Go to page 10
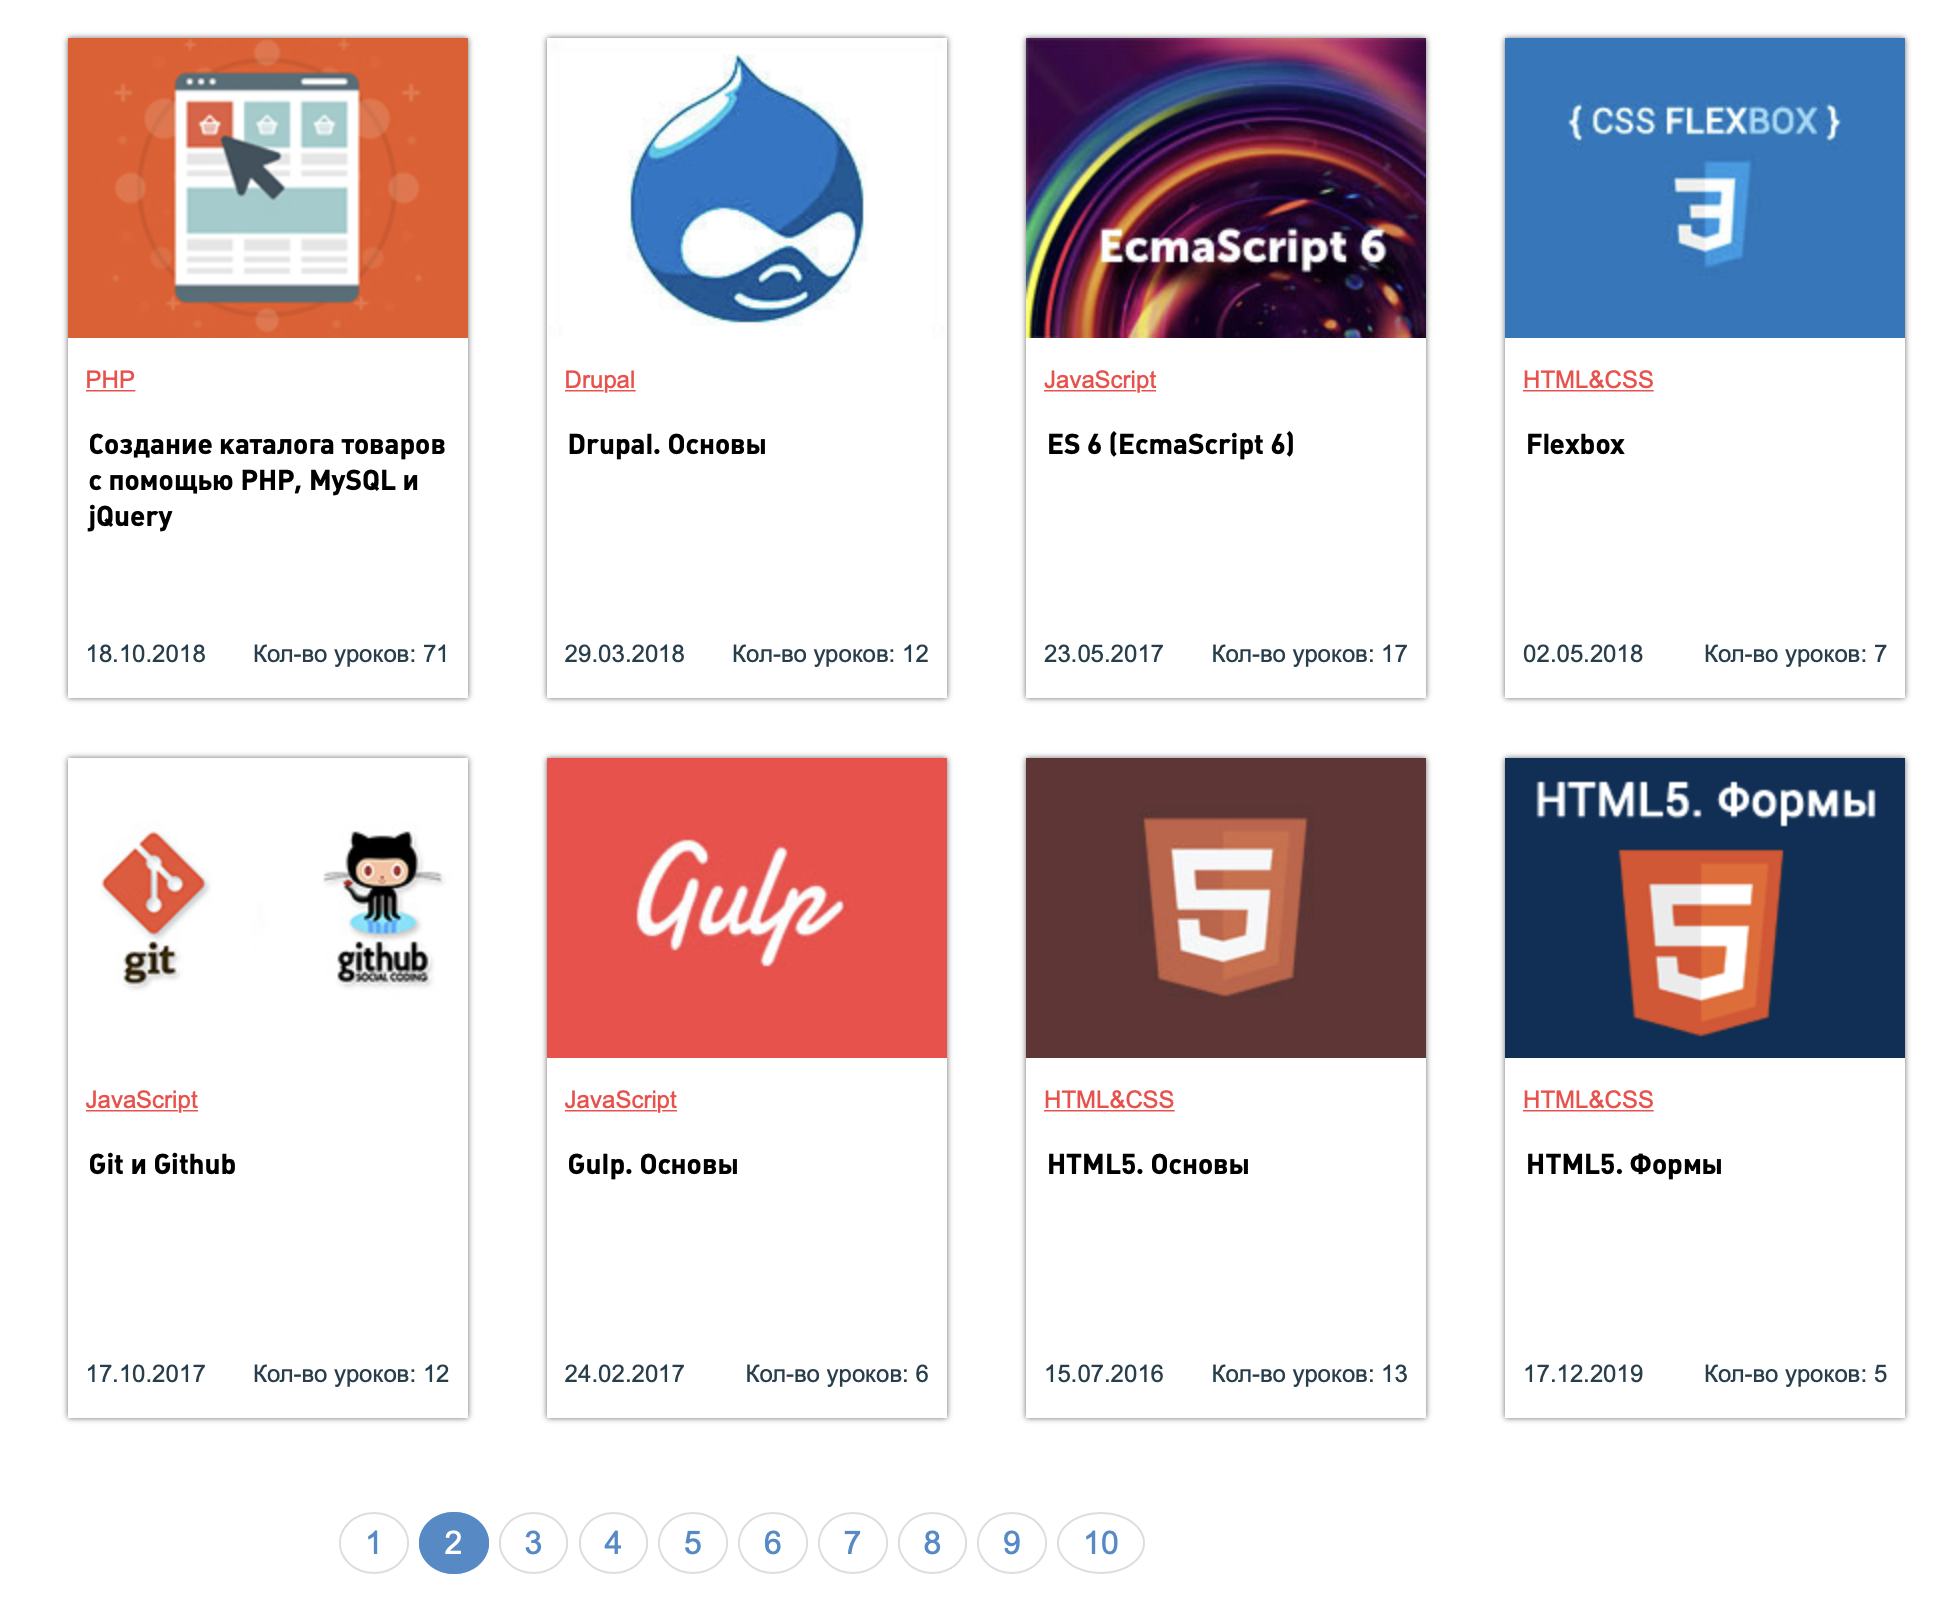Viewport: 1960px width, 1600px height. (x=1101, y=1543)
